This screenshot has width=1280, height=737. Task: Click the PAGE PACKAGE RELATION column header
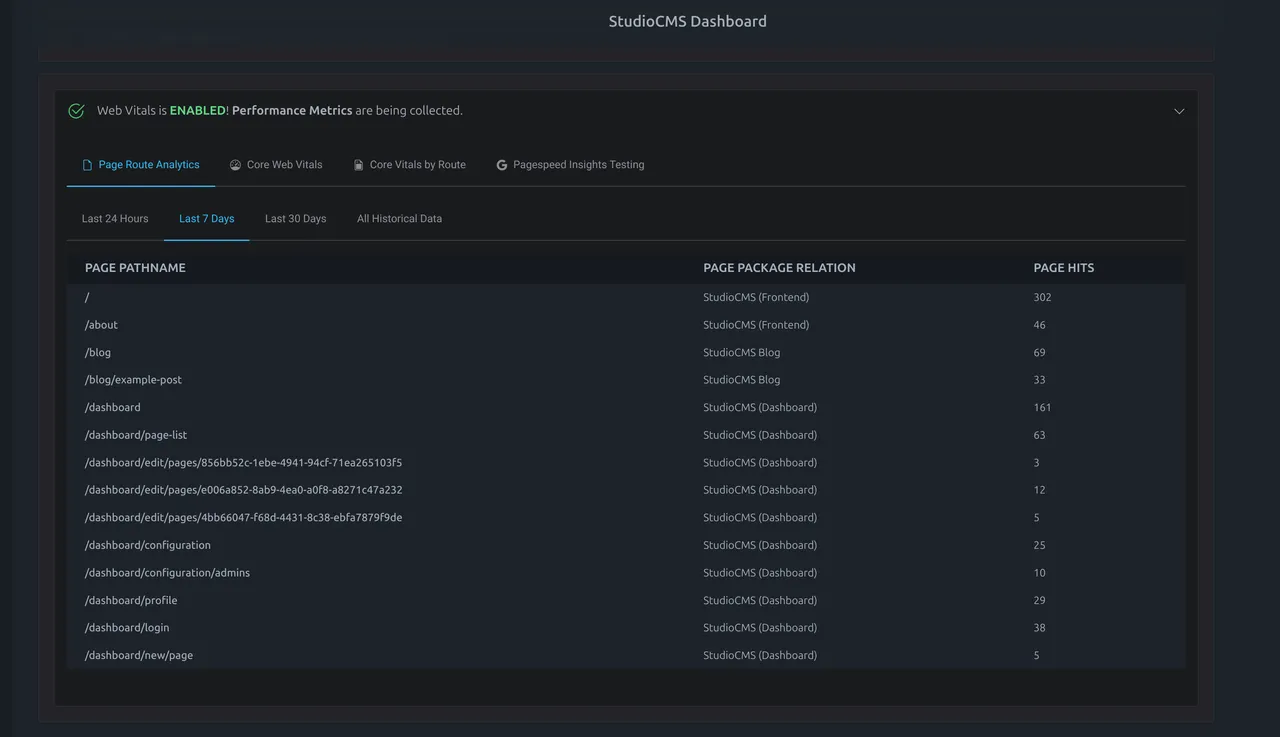tap(779, 268)
